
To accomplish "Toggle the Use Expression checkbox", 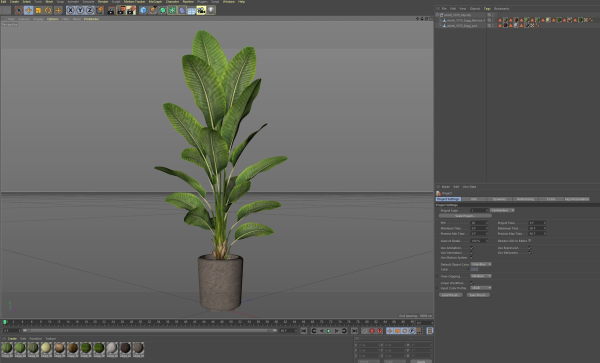I will click(530, 248).
